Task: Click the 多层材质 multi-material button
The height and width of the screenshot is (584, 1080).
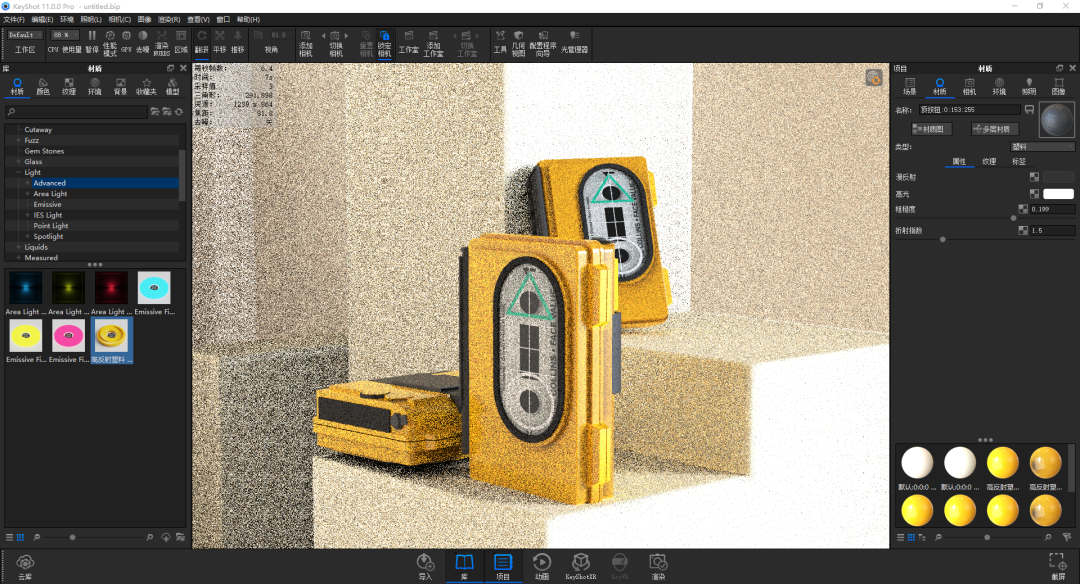Action: 994,129
